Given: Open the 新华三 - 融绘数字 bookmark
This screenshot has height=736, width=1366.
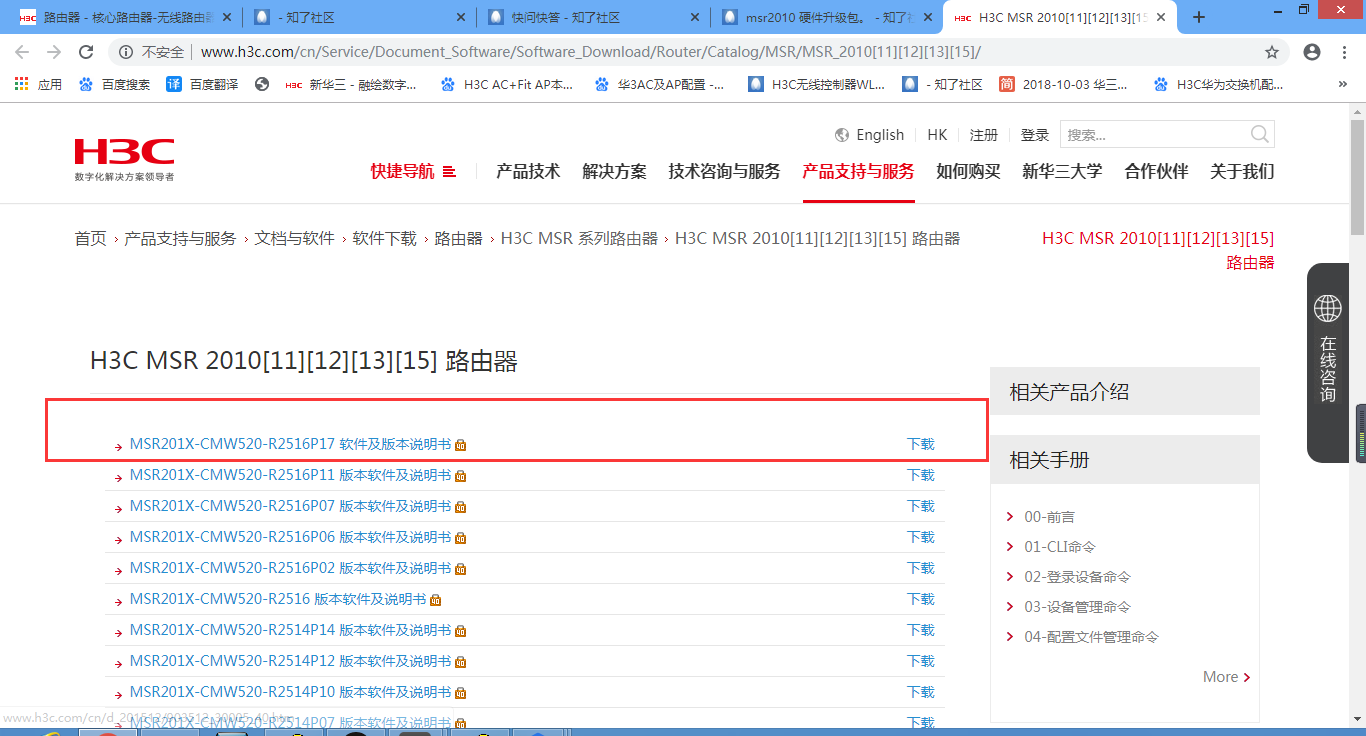Looking at the screenshot, I should click(351, 85).
